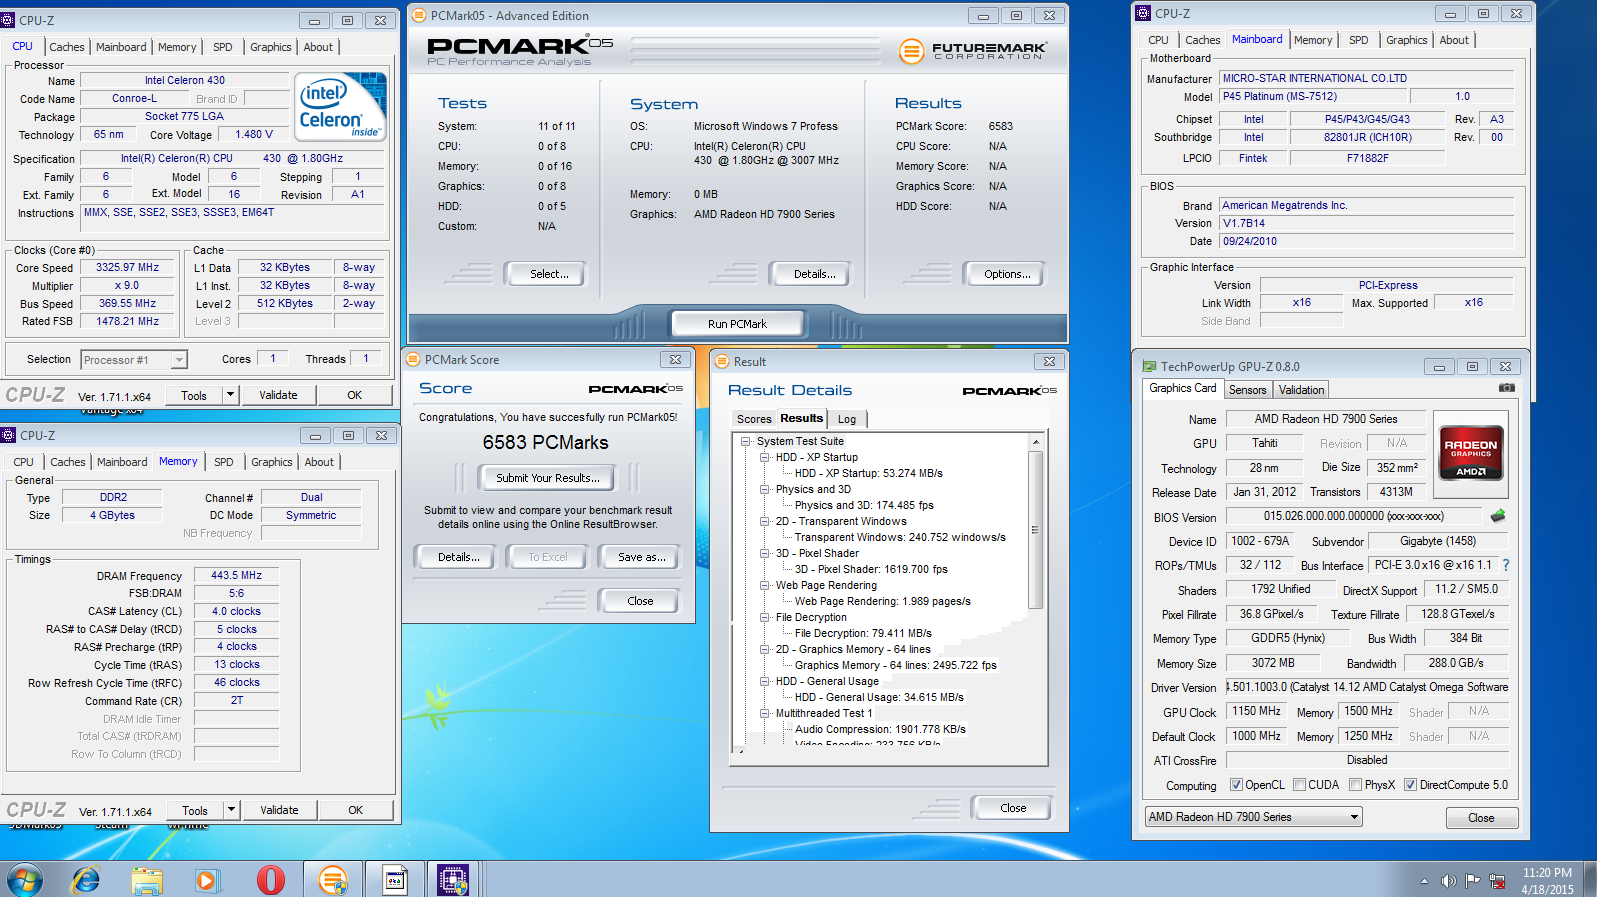Click the Futuremark logo in PCMark05 window
The width and height of the screenshot is (1597, 897).
pyautogui.click(x=973, y=50)
